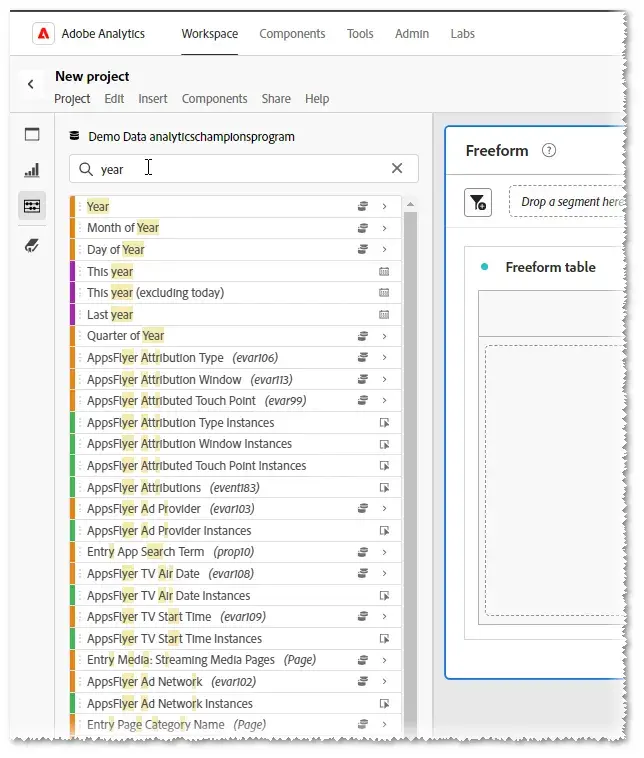Open the Panels icon in left rail
644x758 pixels.
[x=32, y=135]
